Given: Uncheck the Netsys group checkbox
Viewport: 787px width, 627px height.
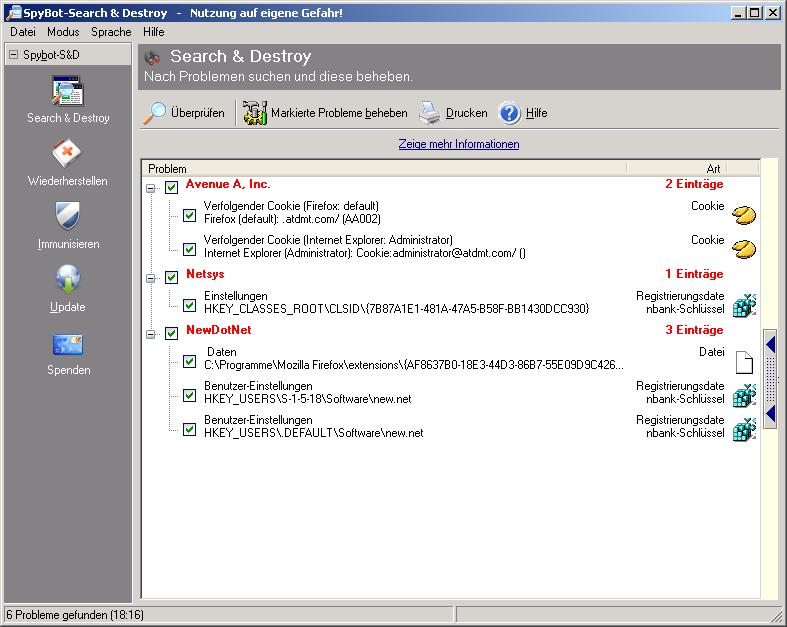Looking at the screenshot, I should pos(172,277).
